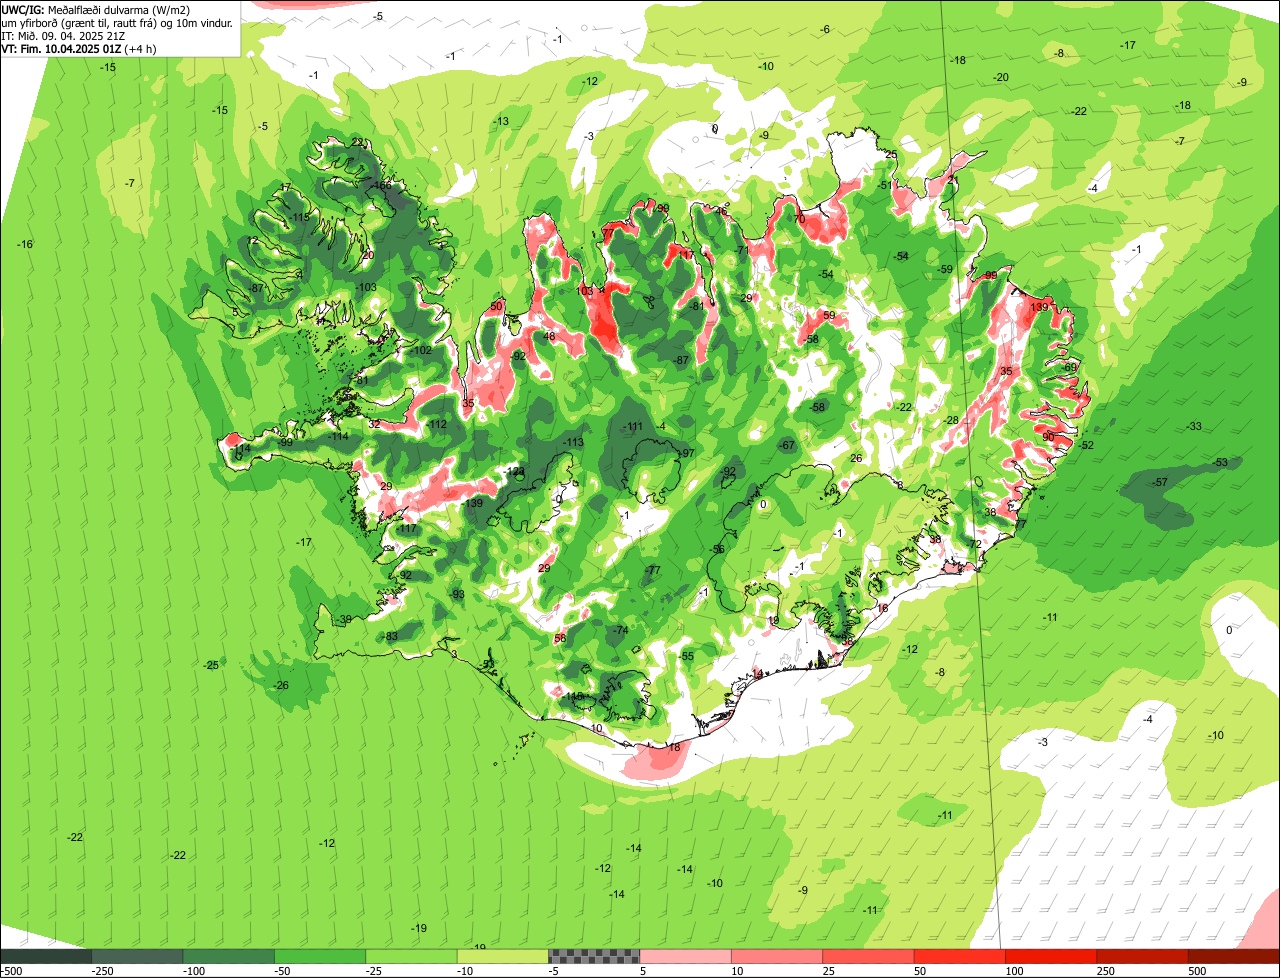Click the '-74' map value
Image resolution: width=1280 pixels, height=978 pixels.
(620, 631)
